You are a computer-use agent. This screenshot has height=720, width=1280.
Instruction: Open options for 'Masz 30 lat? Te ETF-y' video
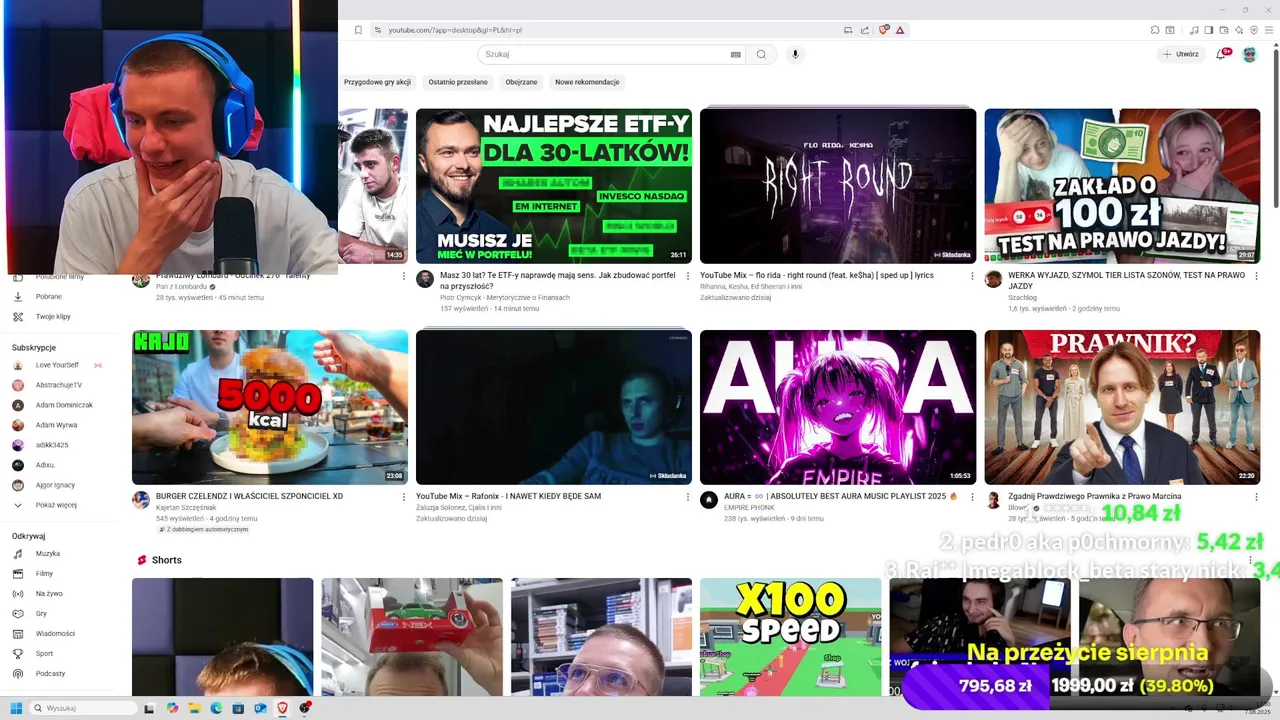pyautogui.click(x=688, y=276)
